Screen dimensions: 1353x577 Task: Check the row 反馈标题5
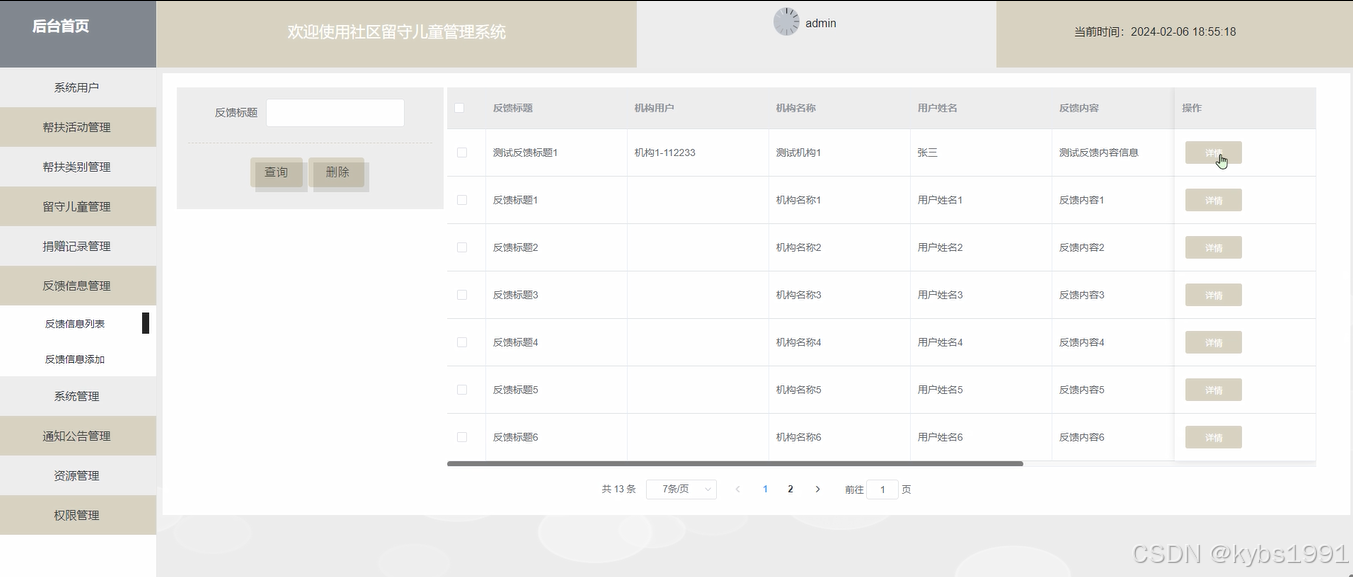[462, 390]
